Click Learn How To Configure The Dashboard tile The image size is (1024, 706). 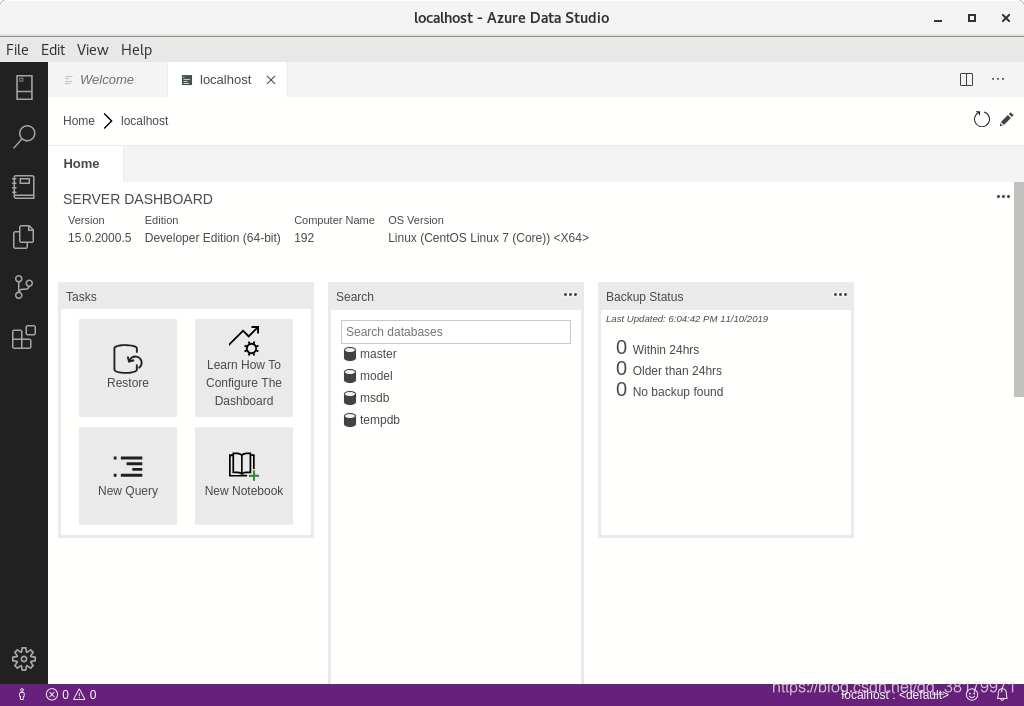click(x=244, y=368)
